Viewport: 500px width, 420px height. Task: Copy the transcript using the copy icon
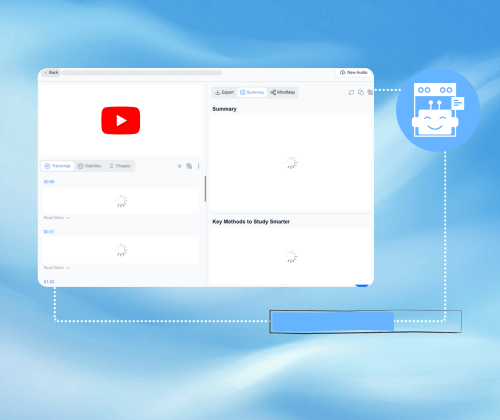(189, 166)
